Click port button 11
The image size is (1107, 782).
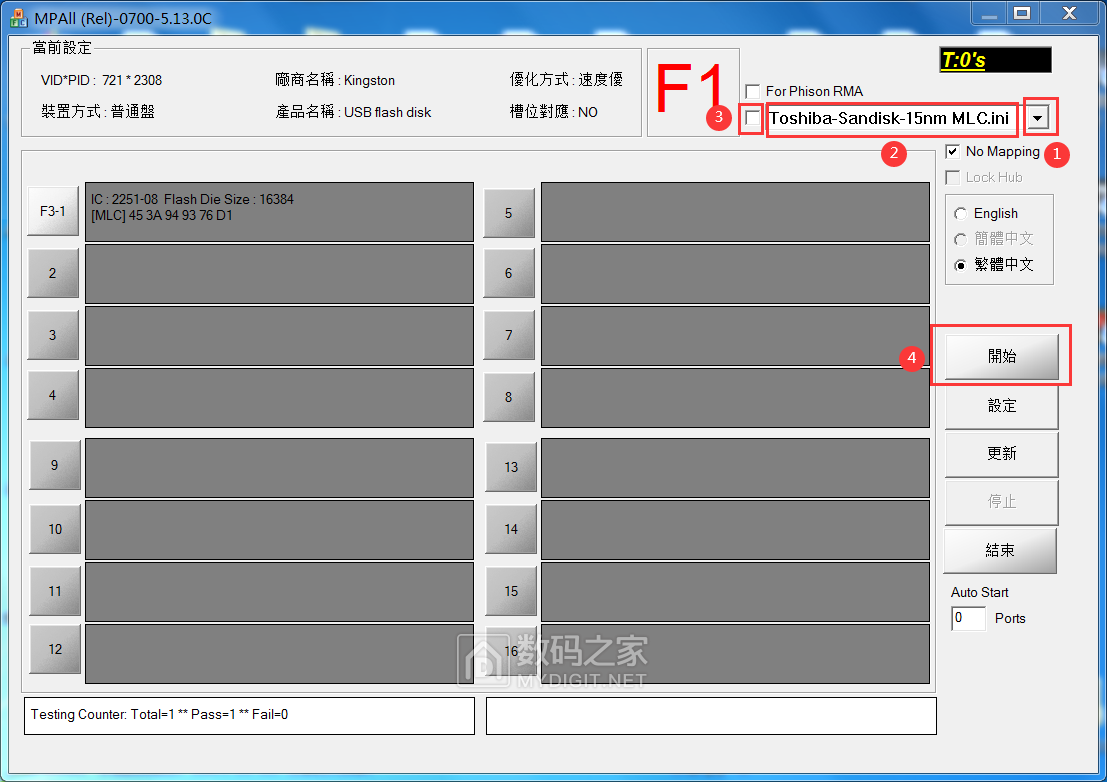click(x=55, y=591)
